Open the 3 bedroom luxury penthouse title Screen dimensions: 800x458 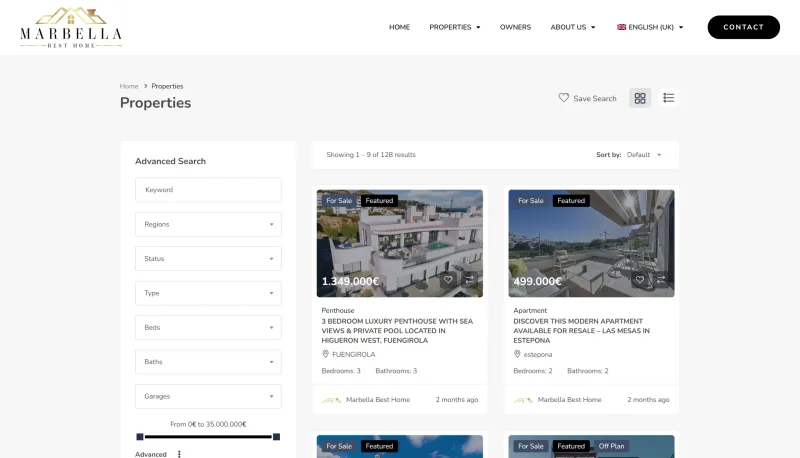point(397,330)
